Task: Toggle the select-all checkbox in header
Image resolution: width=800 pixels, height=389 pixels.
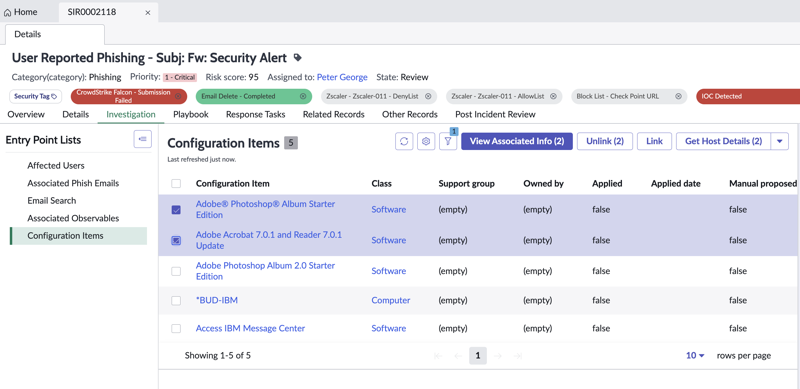Action: (176, 183)
